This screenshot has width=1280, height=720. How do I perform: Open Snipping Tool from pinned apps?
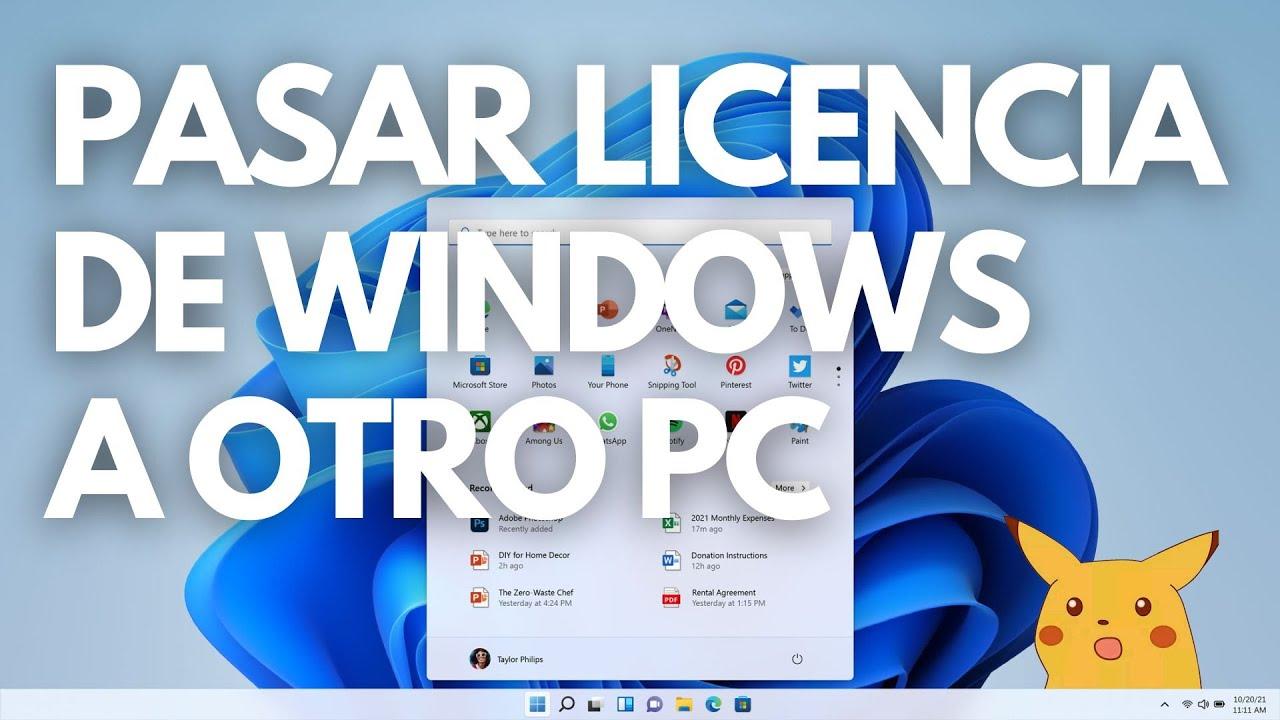671,368
